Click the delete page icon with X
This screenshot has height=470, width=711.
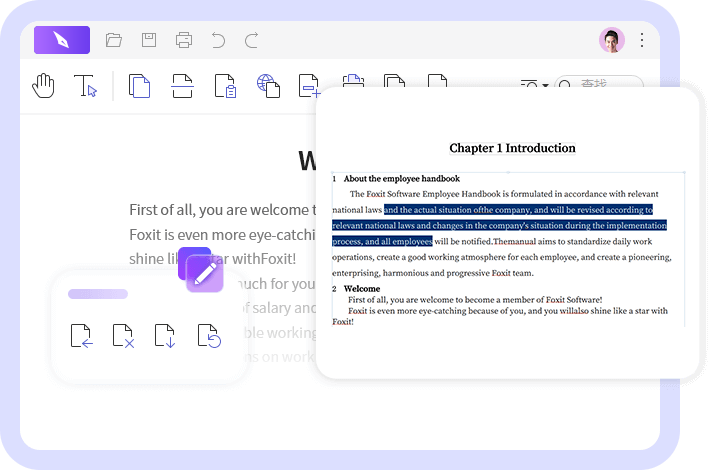(123, 335)
